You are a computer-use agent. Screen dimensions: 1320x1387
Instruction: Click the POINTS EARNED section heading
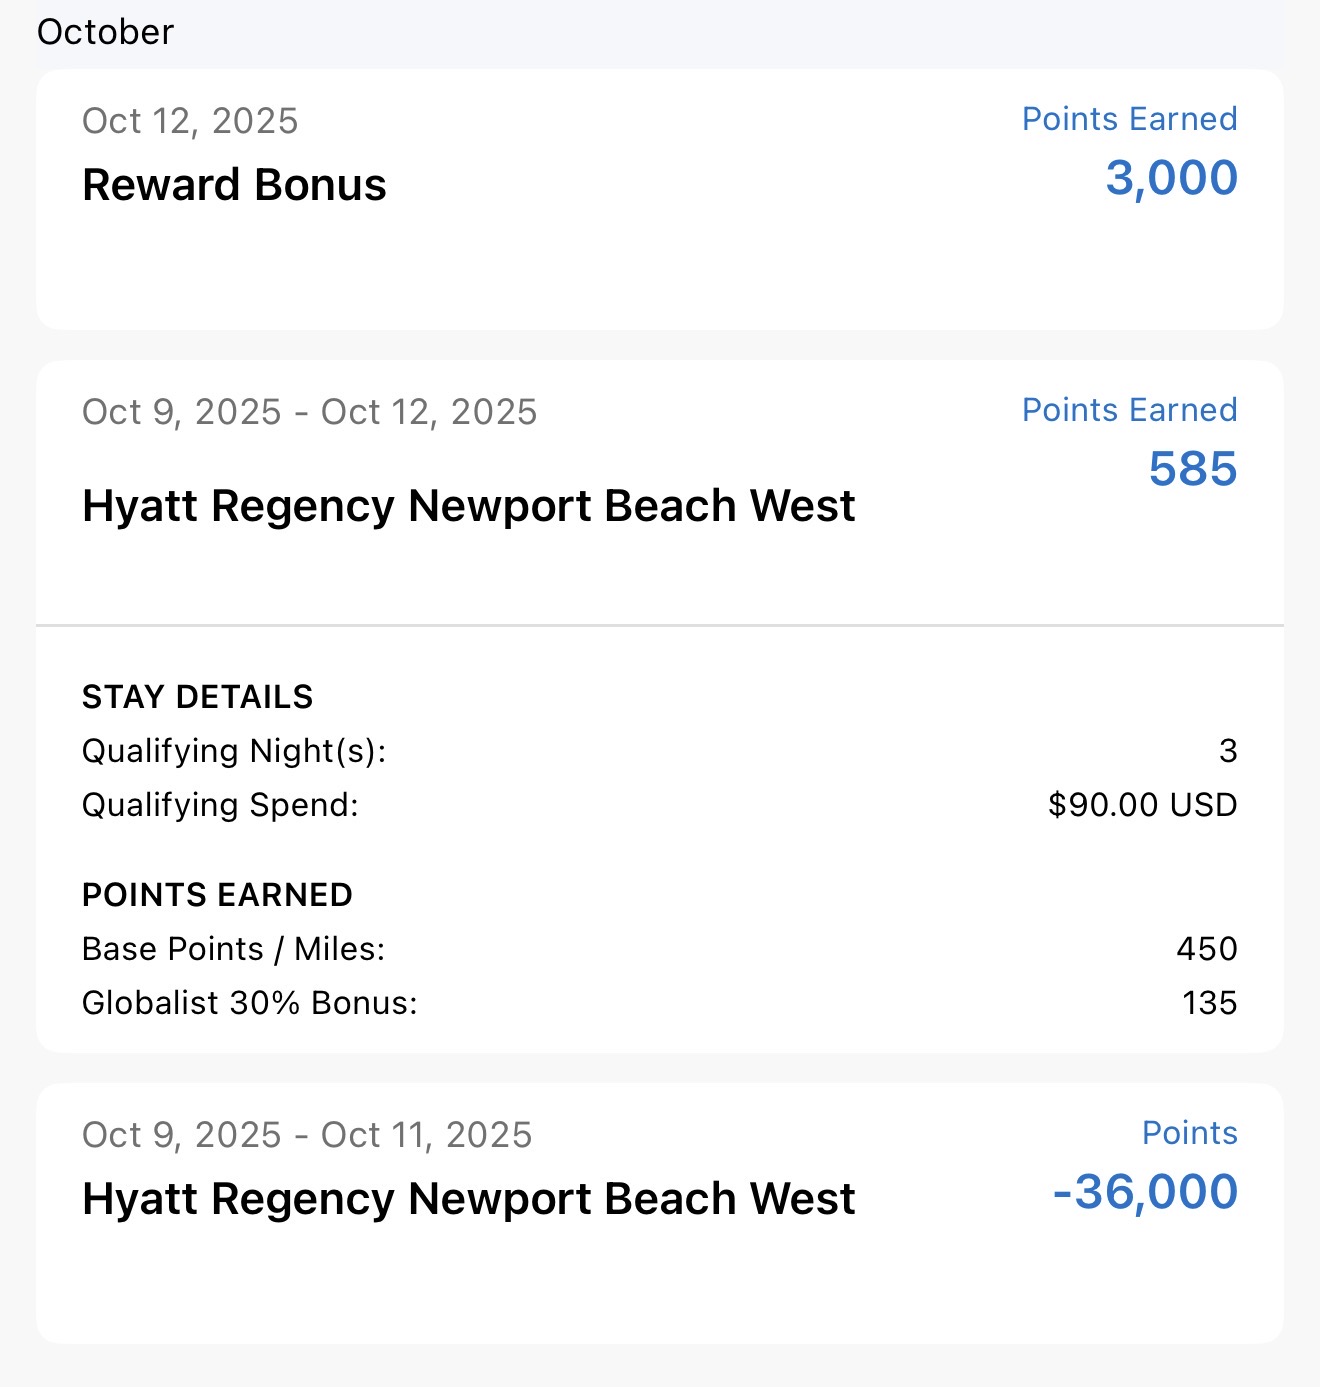(x=217, y=895)
